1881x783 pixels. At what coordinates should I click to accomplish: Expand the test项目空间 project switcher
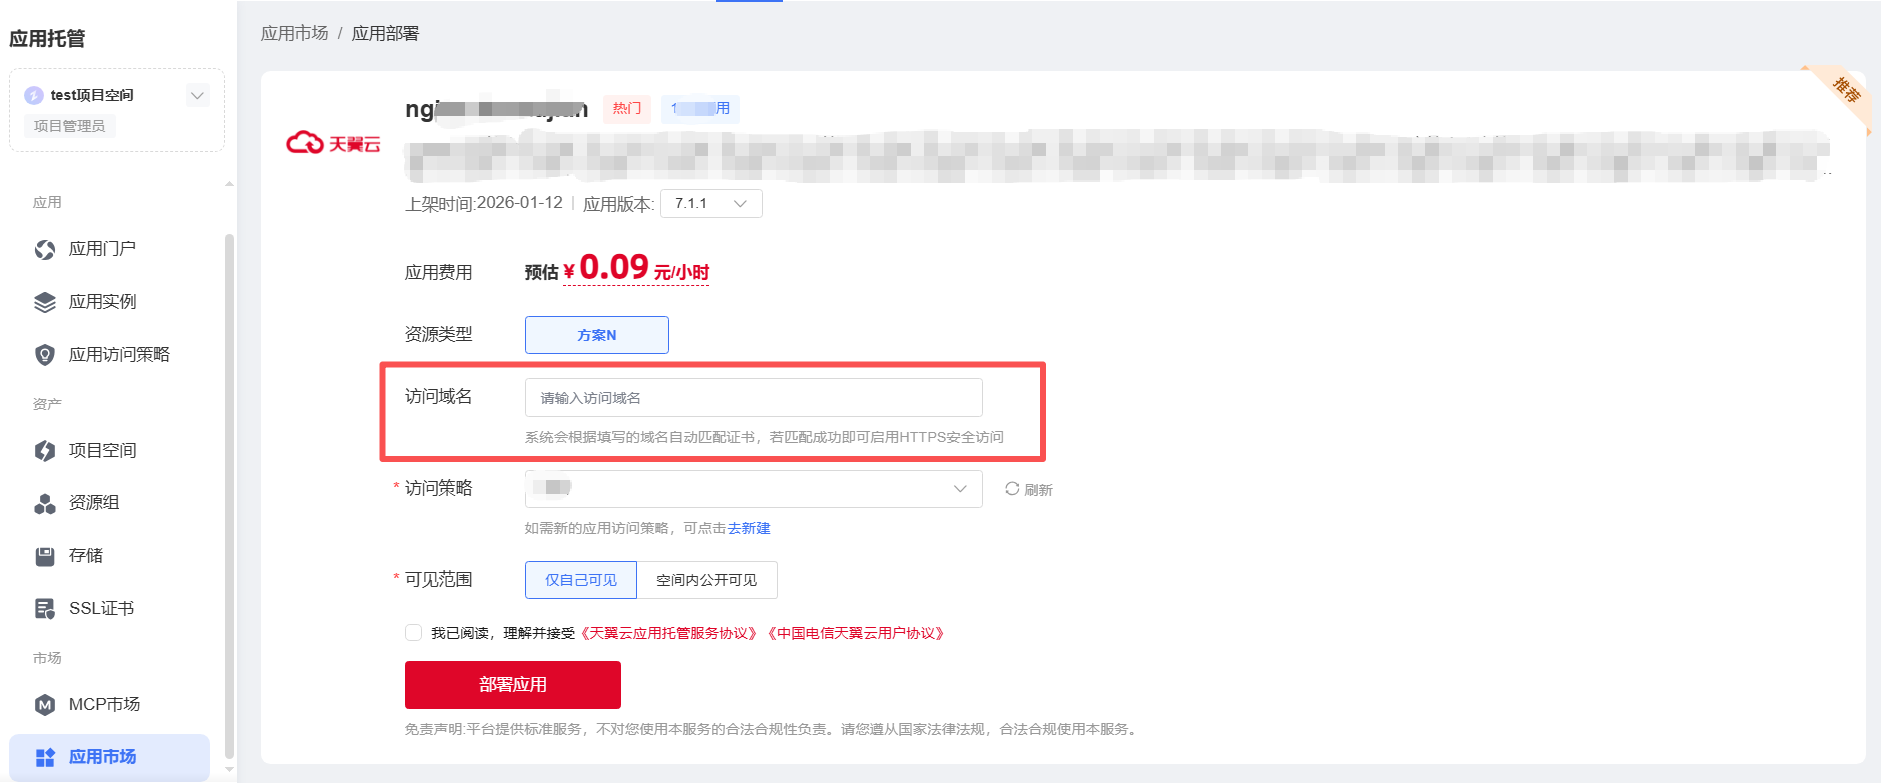pos(198,96)
